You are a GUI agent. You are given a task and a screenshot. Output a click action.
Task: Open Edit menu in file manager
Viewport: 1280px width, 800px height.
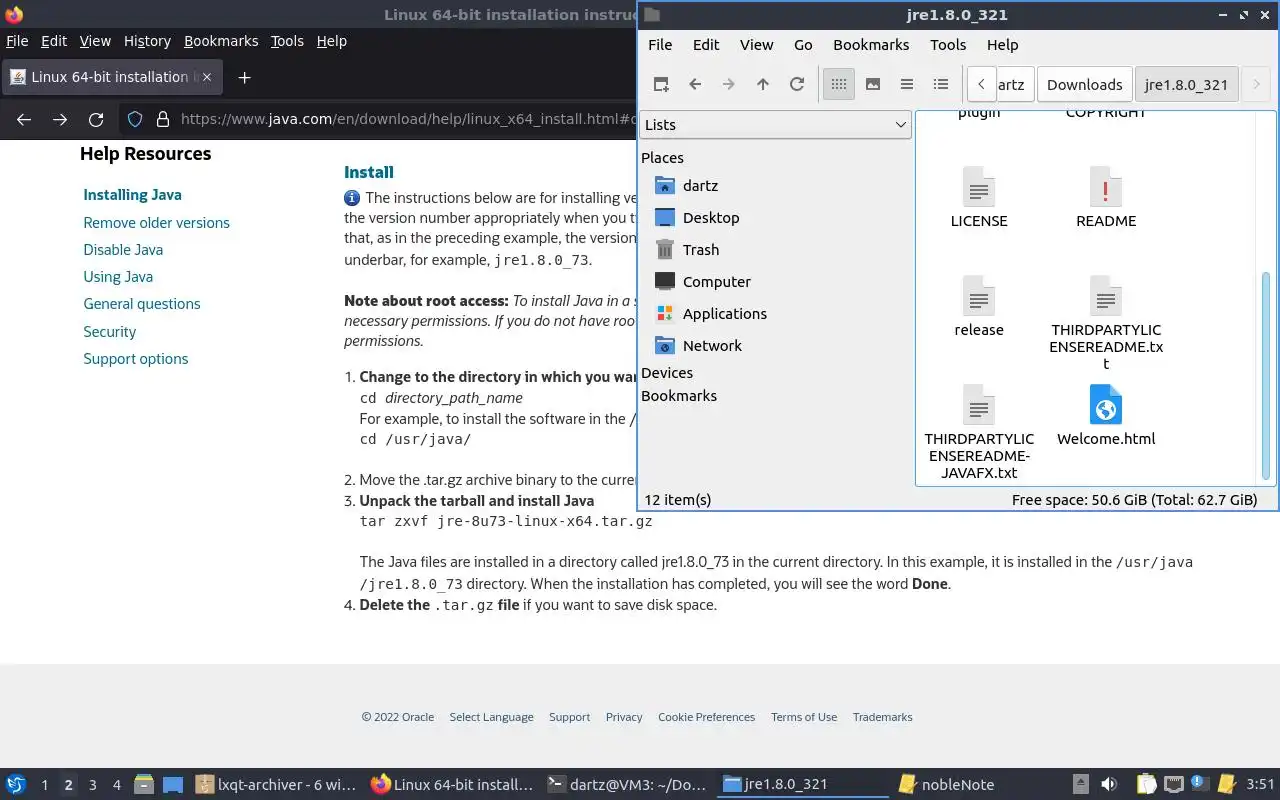(706, 45)
